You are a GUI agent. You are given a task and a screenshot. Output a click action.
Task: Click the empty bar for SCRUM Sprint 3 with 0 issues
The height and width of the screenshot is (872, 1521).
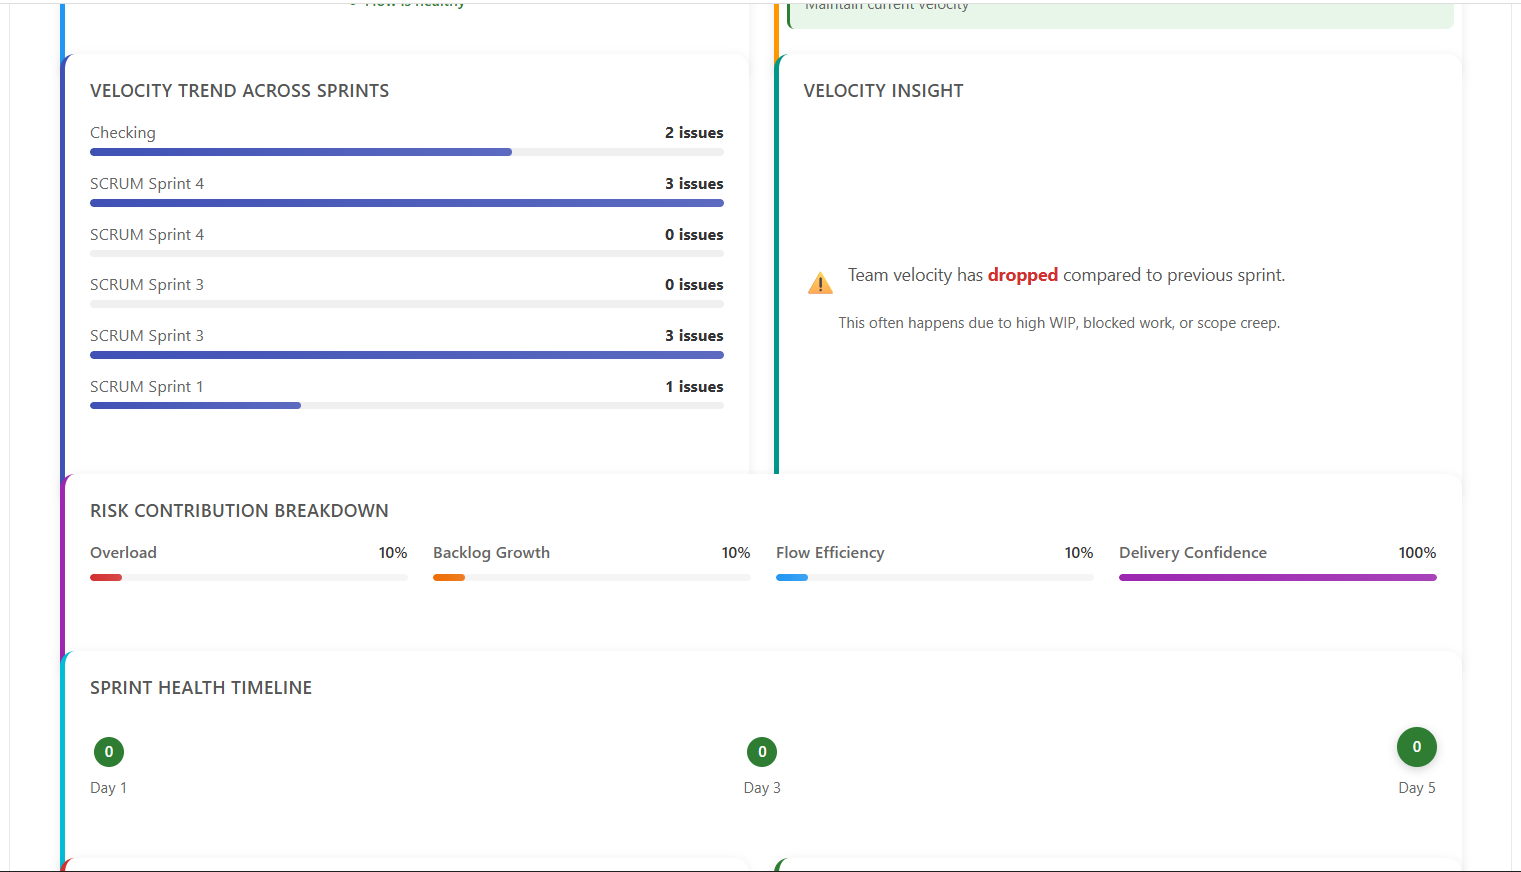(407, 304)
